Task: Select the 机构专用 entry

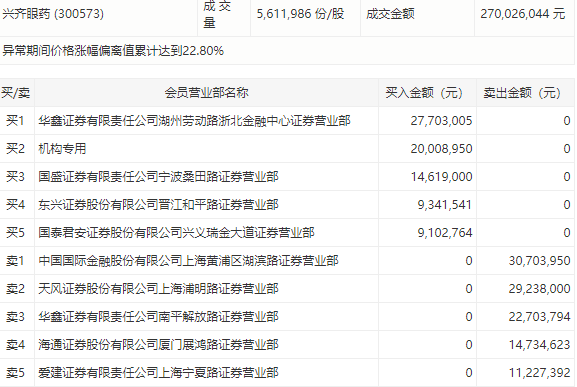Action: point(62,149)
